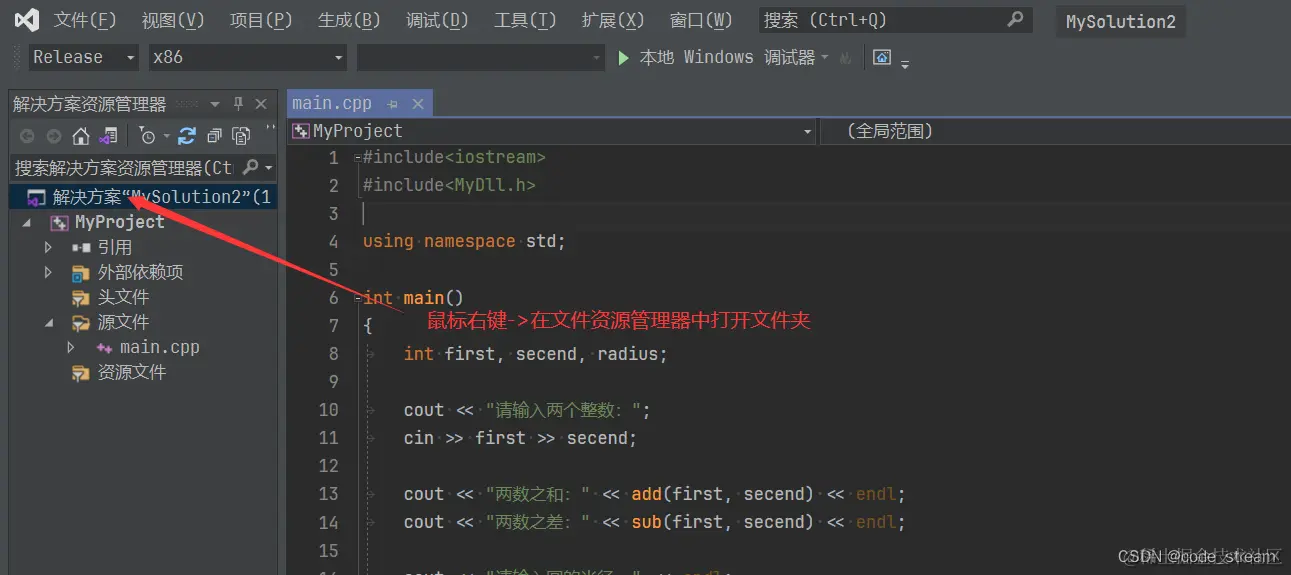Open the empty startup project dropdown
The image size is (1291, 575).
point(481,58)
